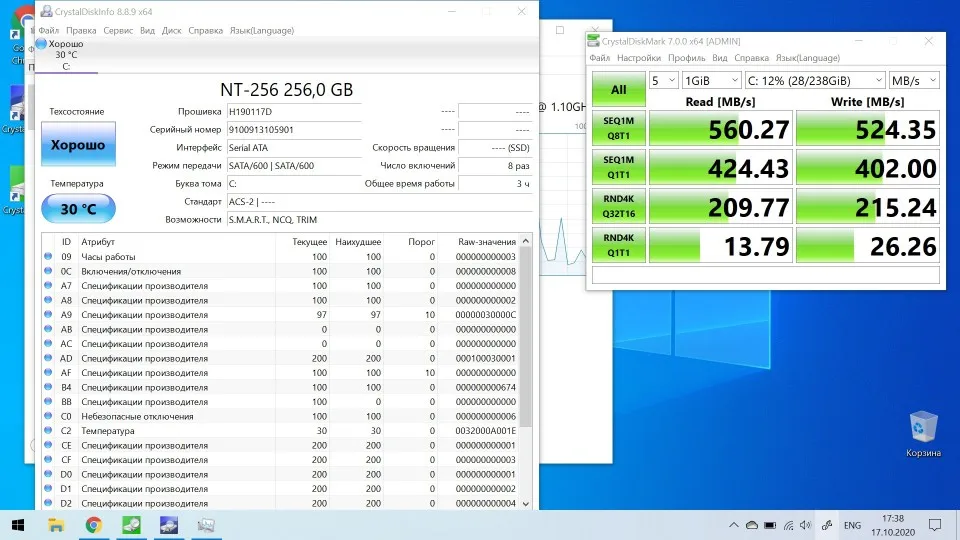Click blue status icon in row D2
Image resolution: width=960 pixels, height=540 pixels.
tap(48, 503)
